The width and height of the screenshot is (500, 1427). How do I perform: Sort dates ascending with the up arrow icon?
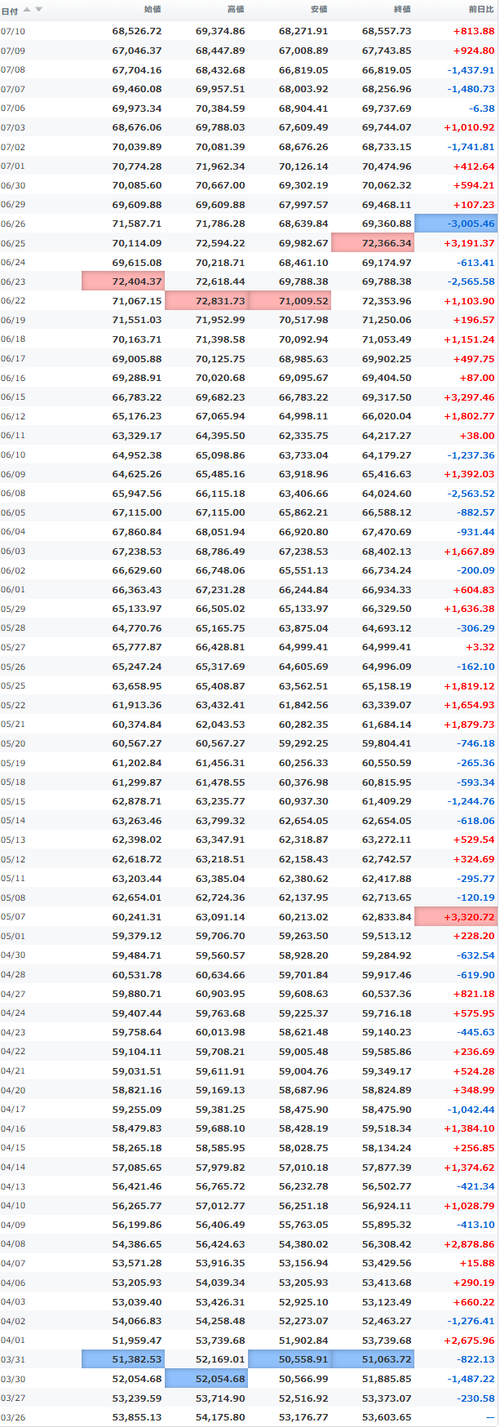pos(26,10)
